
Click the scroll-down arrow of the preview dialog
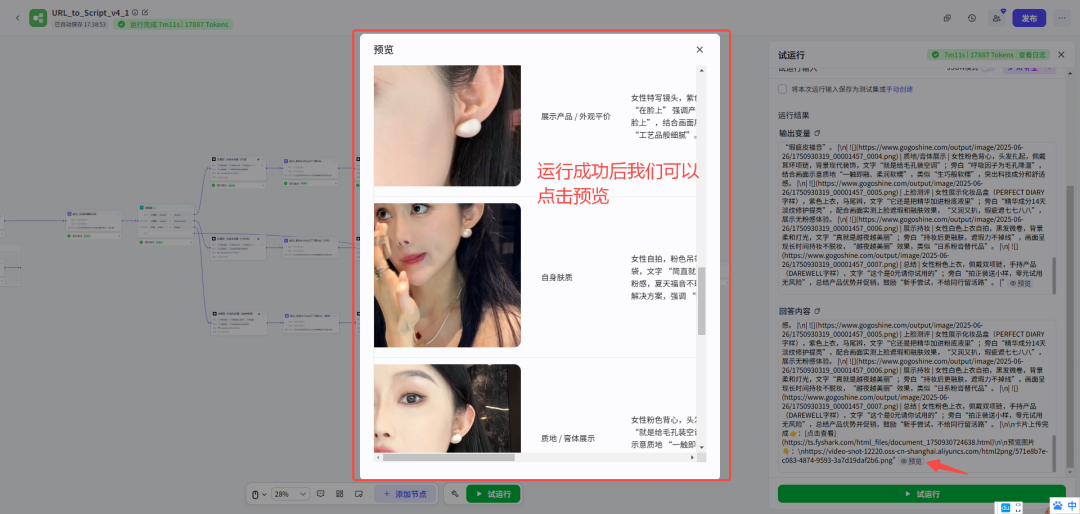pos(702,448)
